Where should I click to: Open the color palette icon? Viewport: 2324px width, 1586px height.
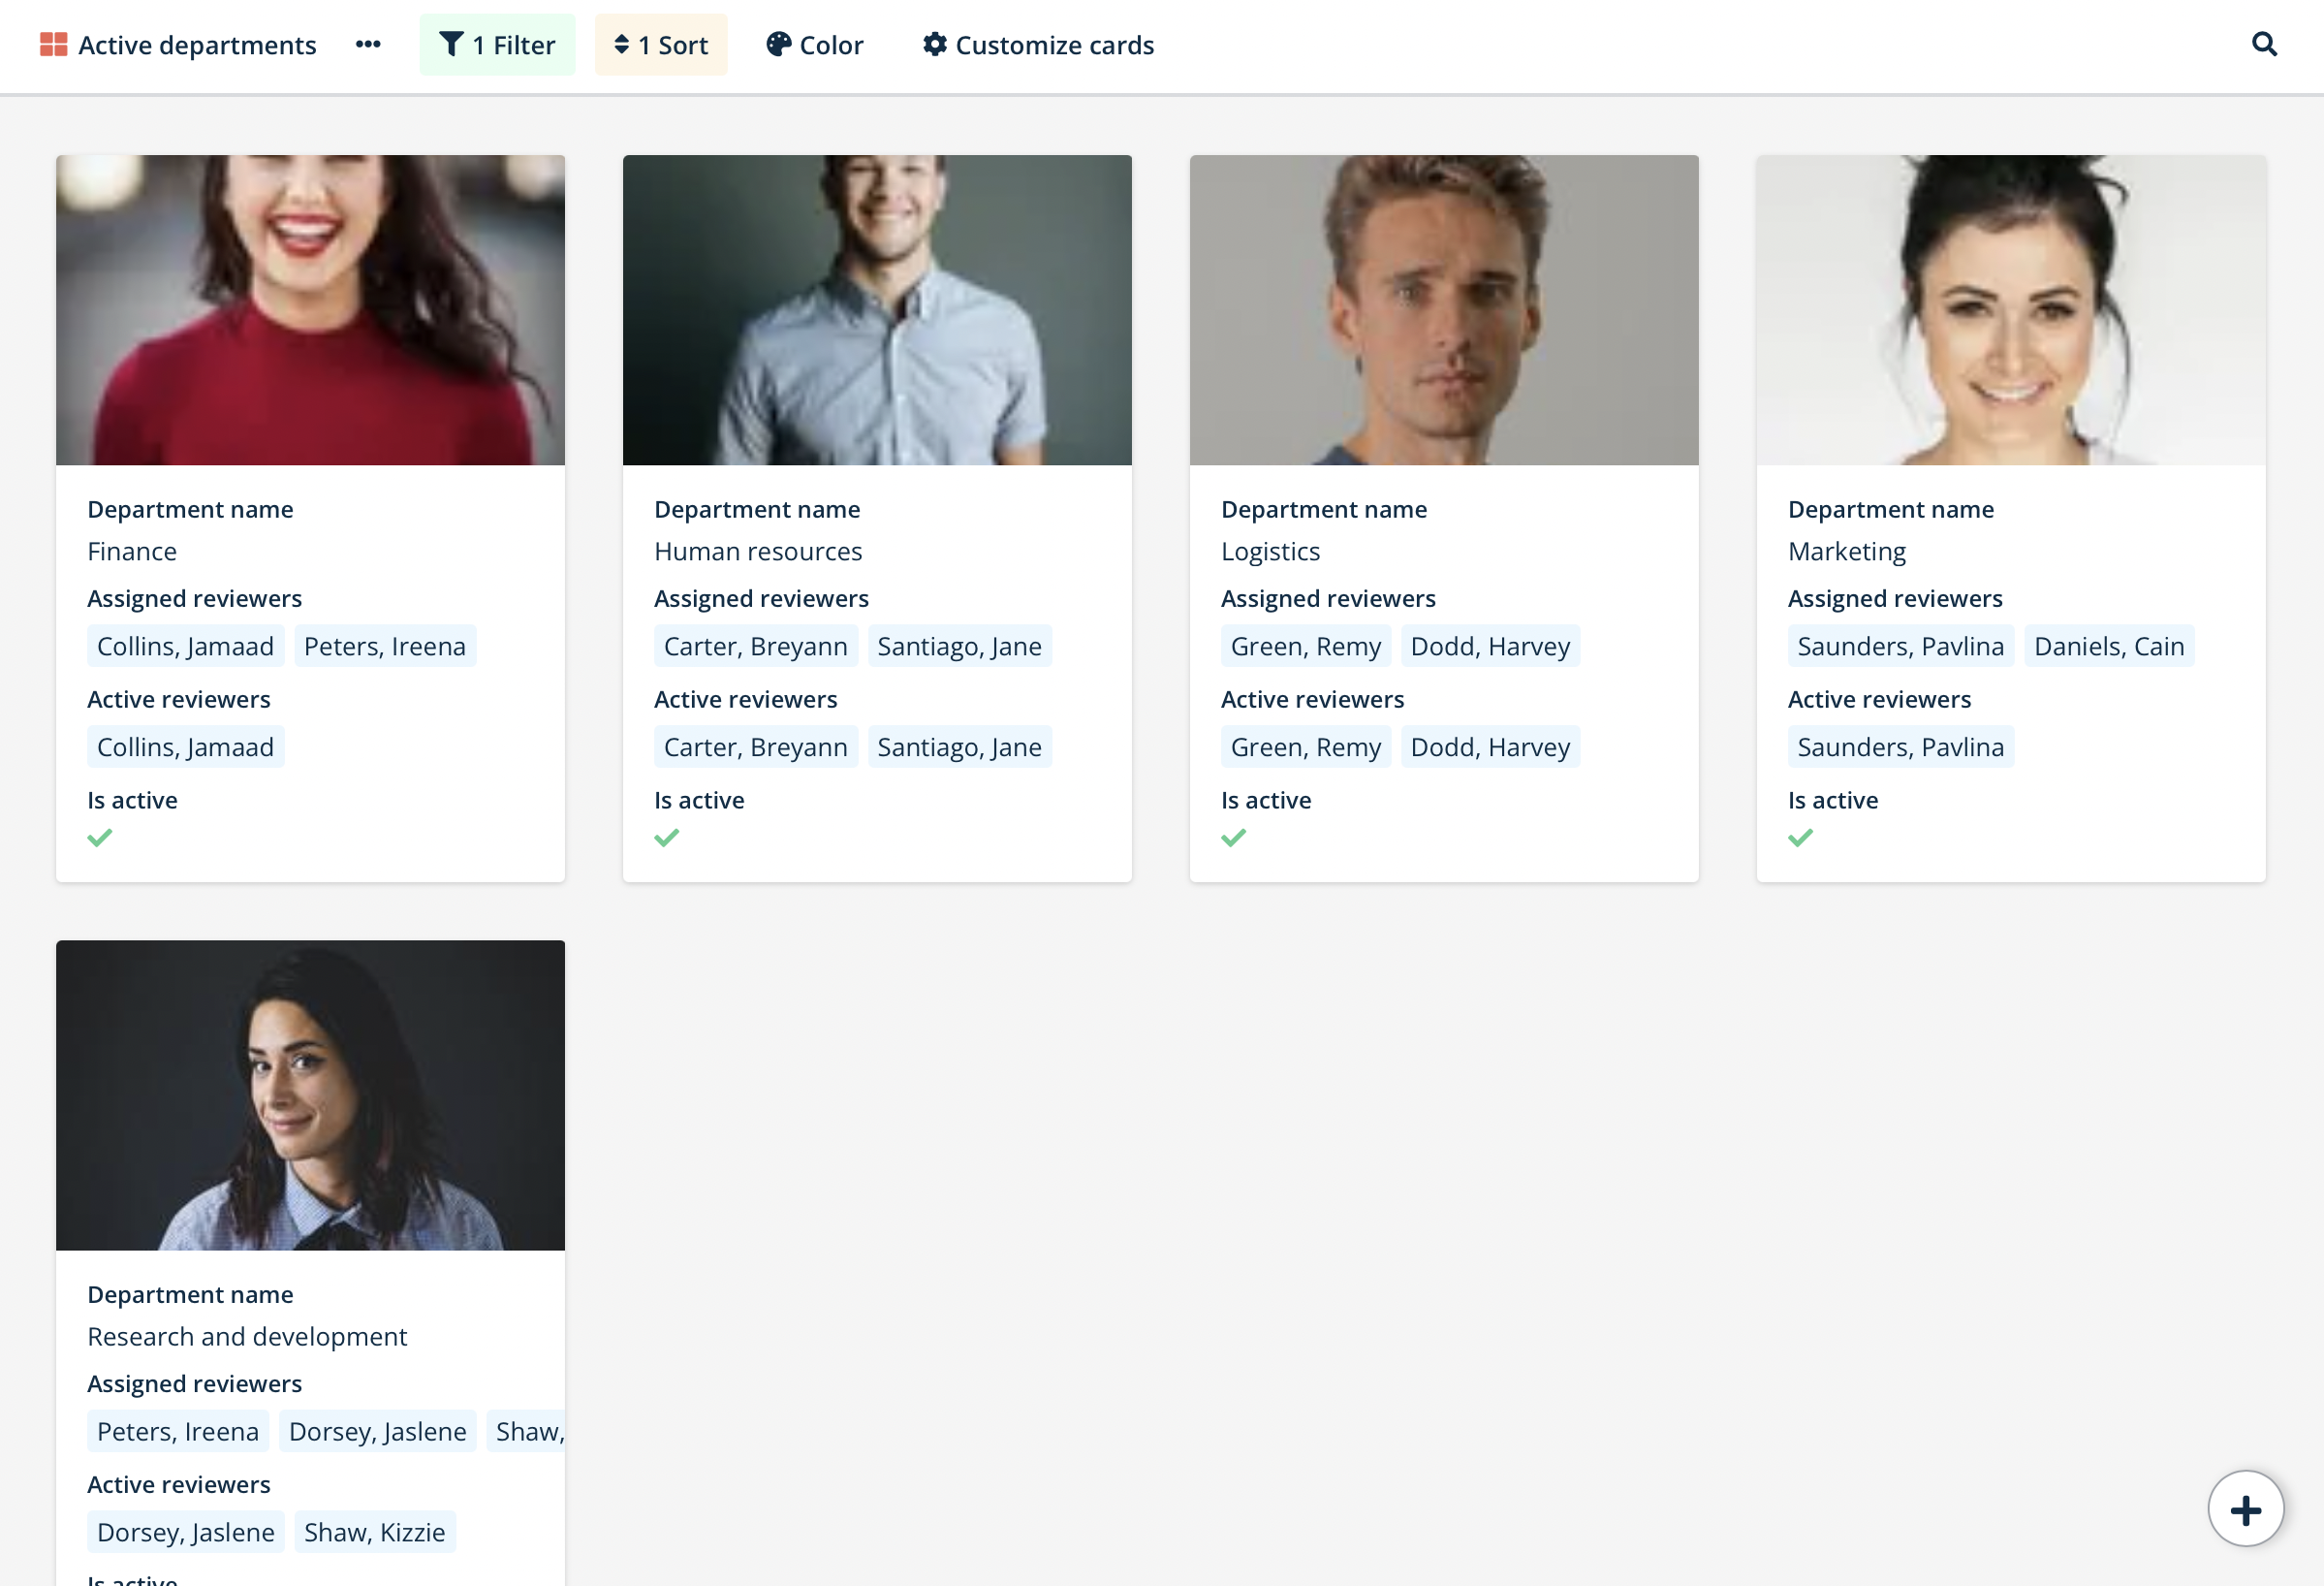[779, 44]
